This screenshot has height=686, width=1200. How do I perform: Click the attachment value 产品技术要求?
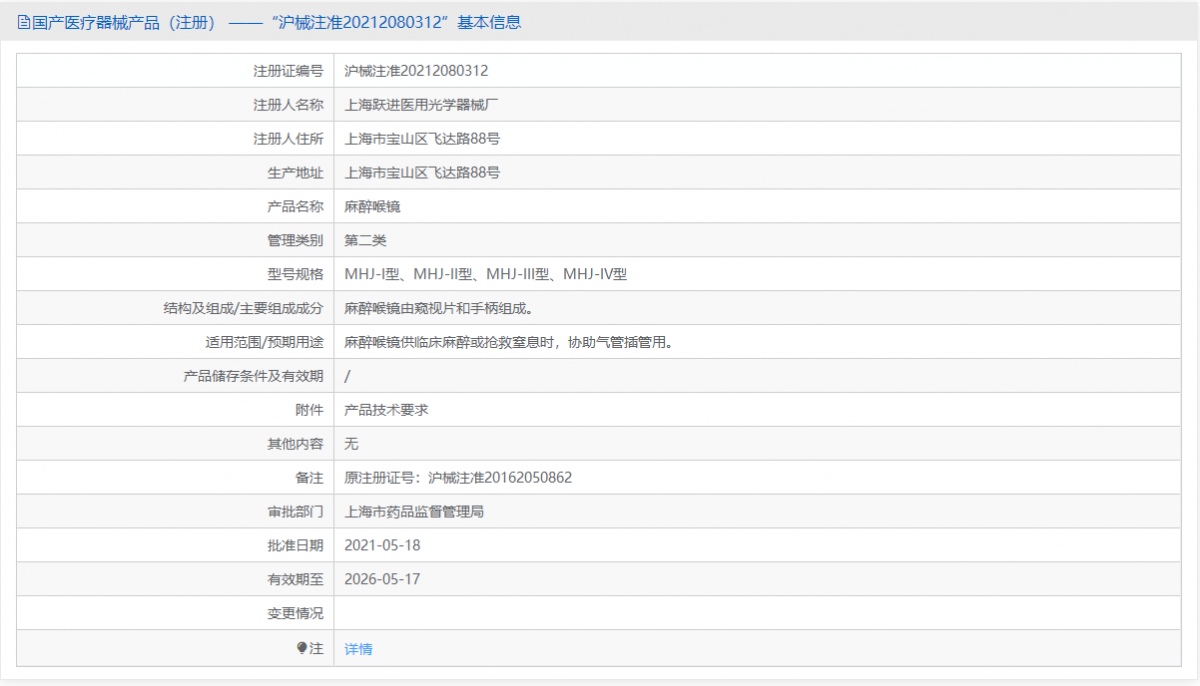[x=386, y=410]
